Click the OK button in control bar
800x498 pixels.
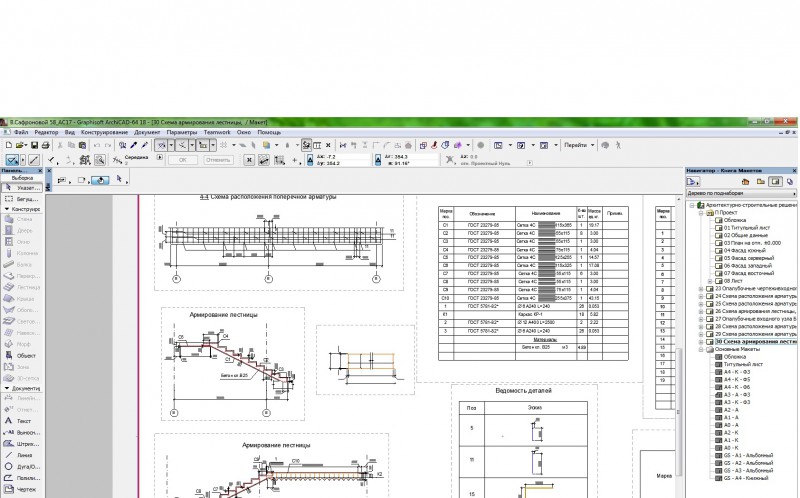[182, 160]
